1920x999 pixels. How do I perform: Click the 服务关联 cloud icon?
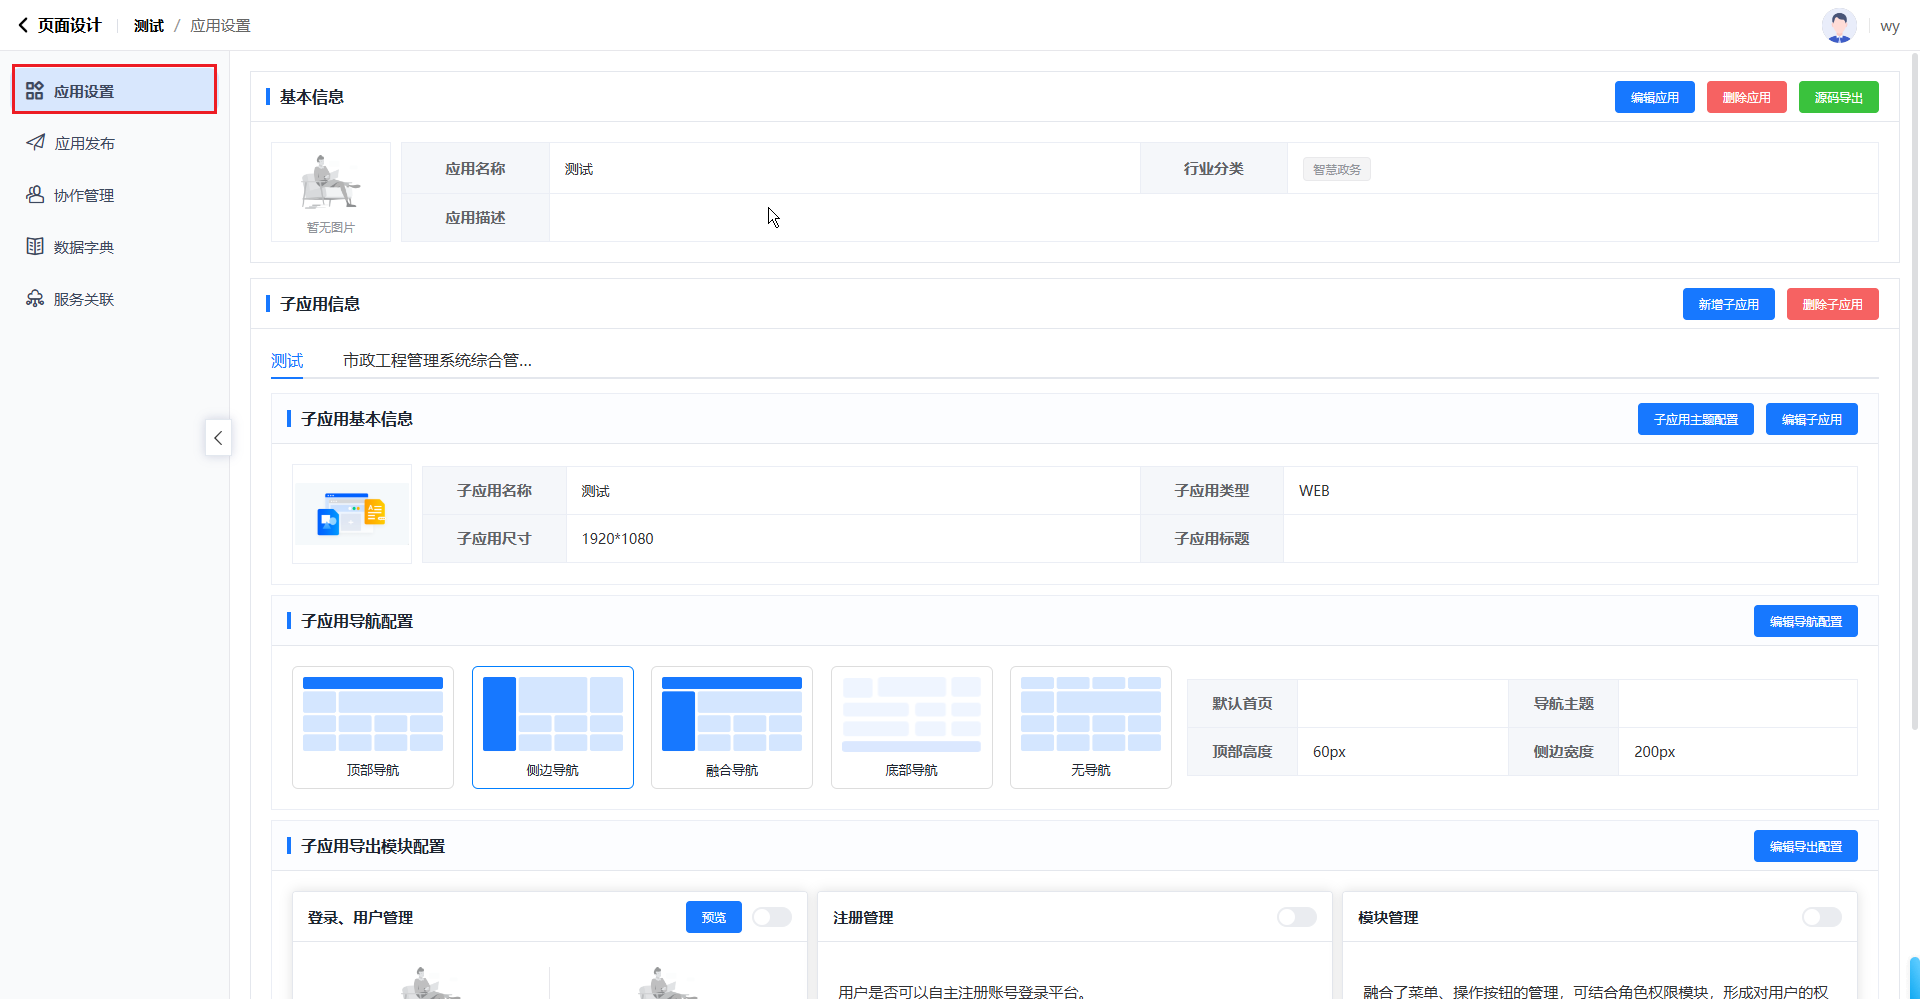click(35, 299)
